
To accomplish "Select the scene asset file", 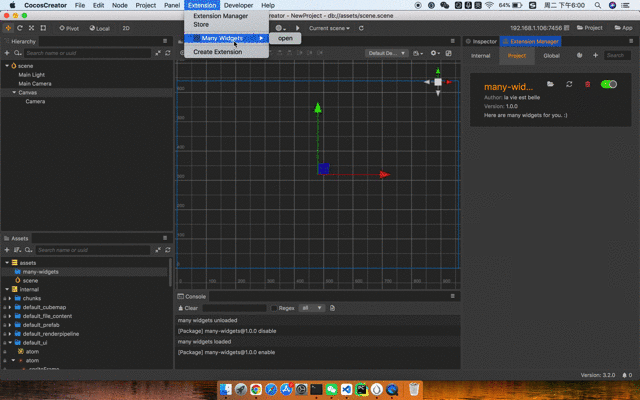I will (x=30, y=280).
